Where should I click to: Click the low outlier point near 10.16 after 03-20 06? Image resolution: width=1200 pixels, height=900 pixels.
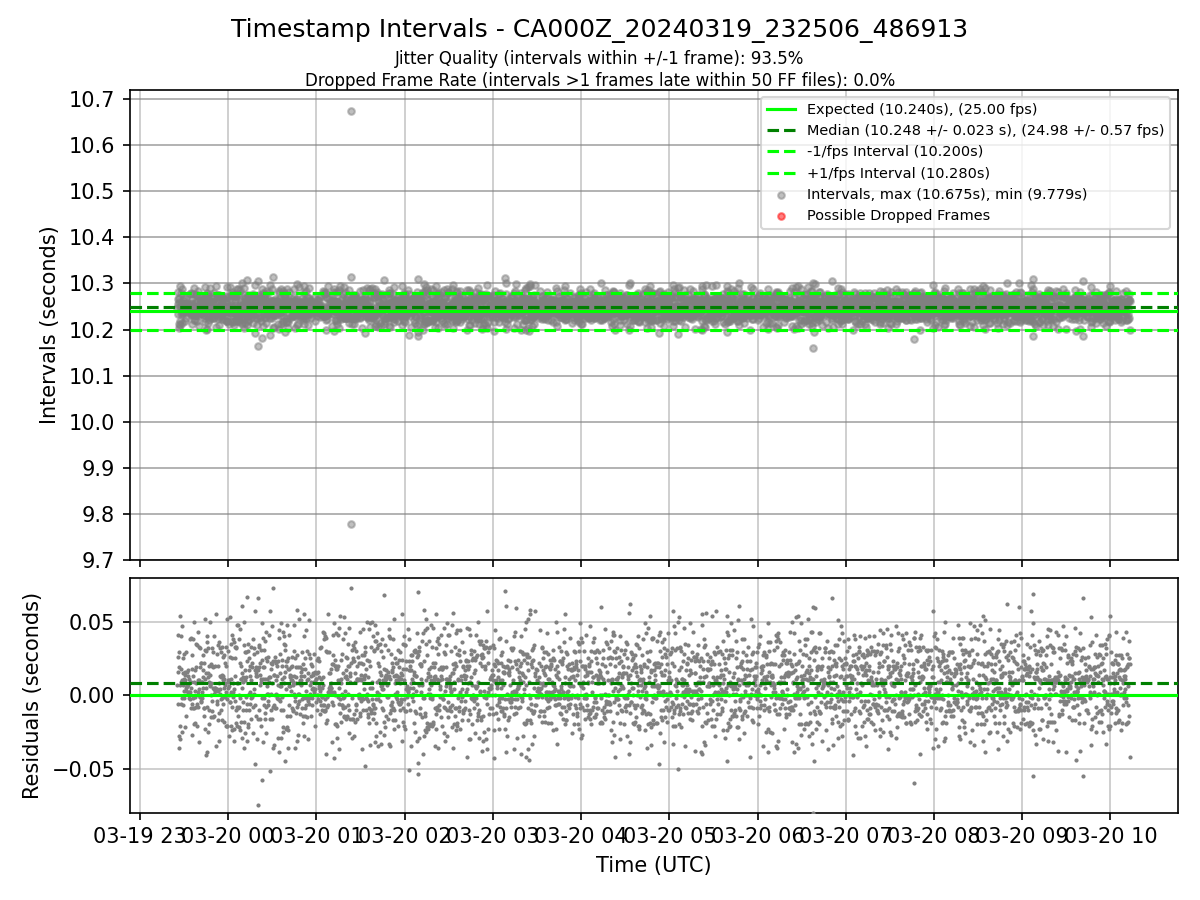click(813, 348)
